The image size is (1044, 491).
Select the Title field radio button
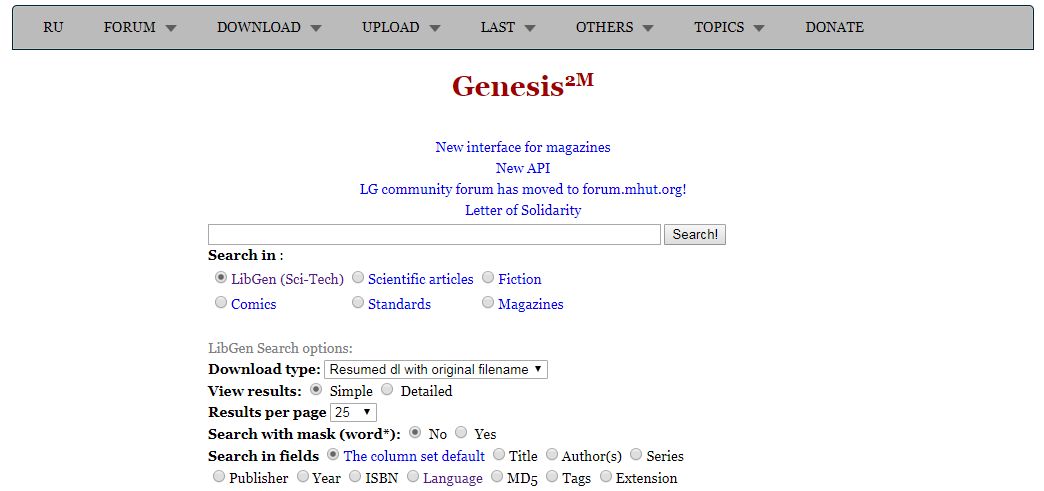pos(499,454)
